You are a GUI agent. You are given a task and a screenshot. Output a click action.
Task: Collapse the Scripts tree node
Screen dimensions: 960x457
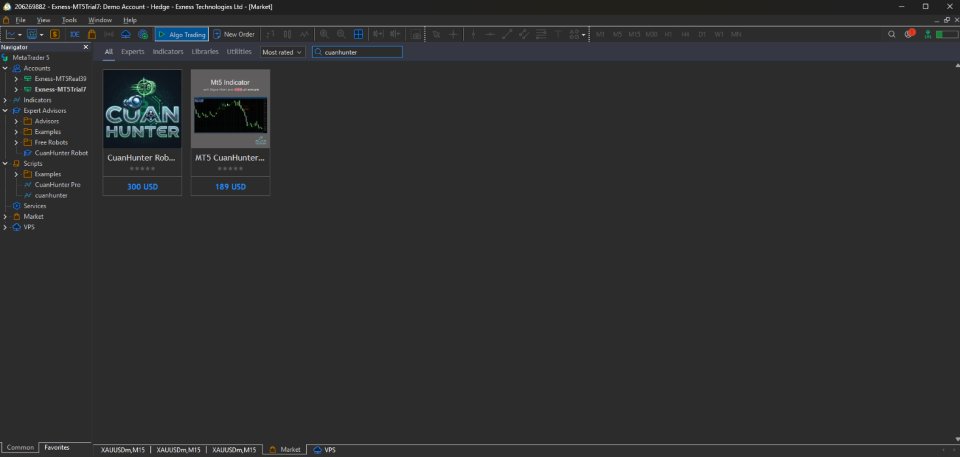pyautogui.click(x=6, y=164)
